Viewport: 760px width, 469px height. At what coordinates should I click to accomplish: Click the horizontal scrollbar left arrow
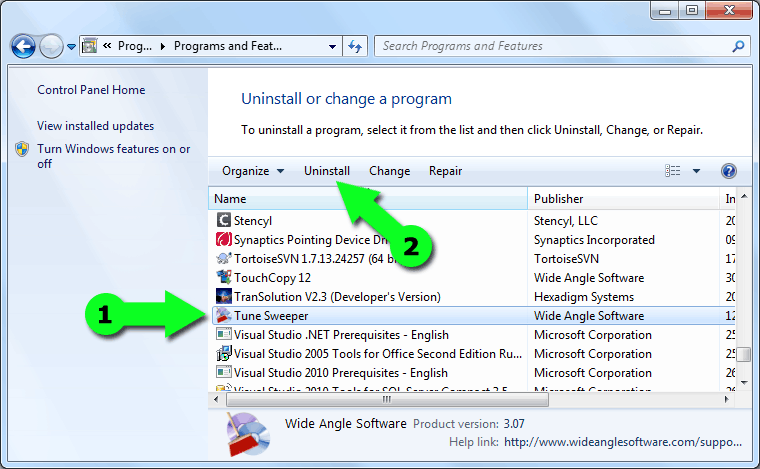[x=216, y=399]
